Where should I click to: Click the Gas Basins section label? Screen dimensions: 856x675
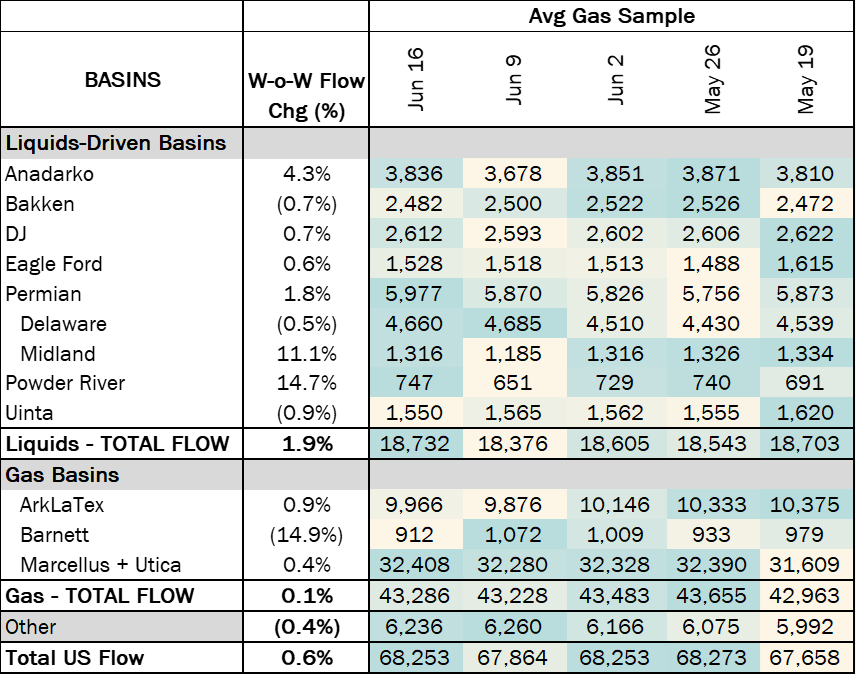[x=62, y=475]
